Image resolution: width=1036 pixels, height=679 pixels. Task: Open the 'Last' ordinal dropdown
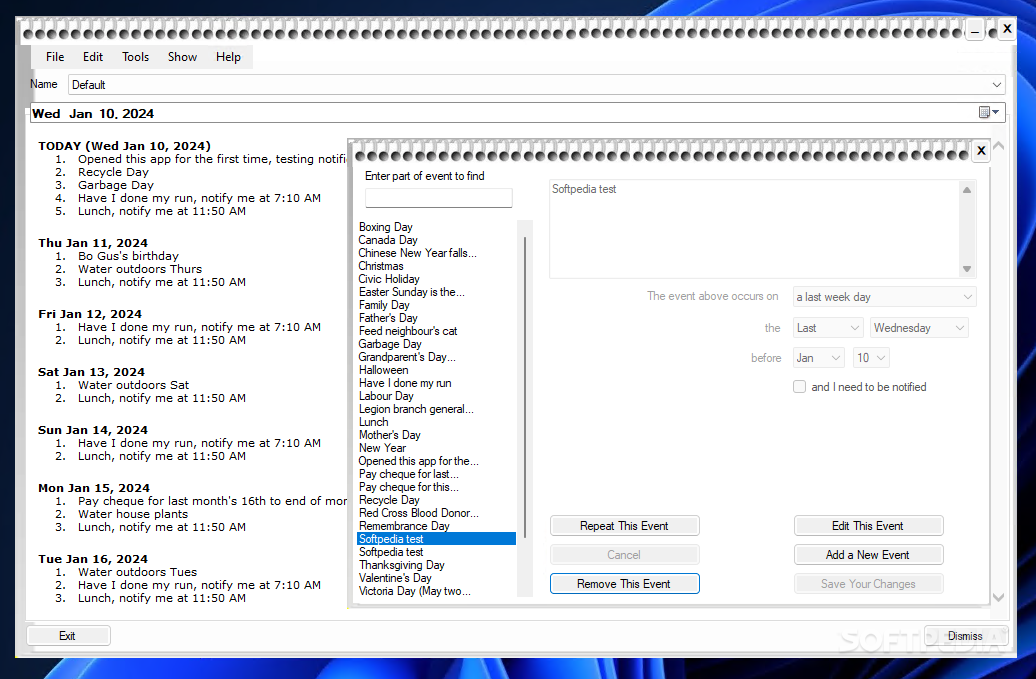tap(828, 328)
